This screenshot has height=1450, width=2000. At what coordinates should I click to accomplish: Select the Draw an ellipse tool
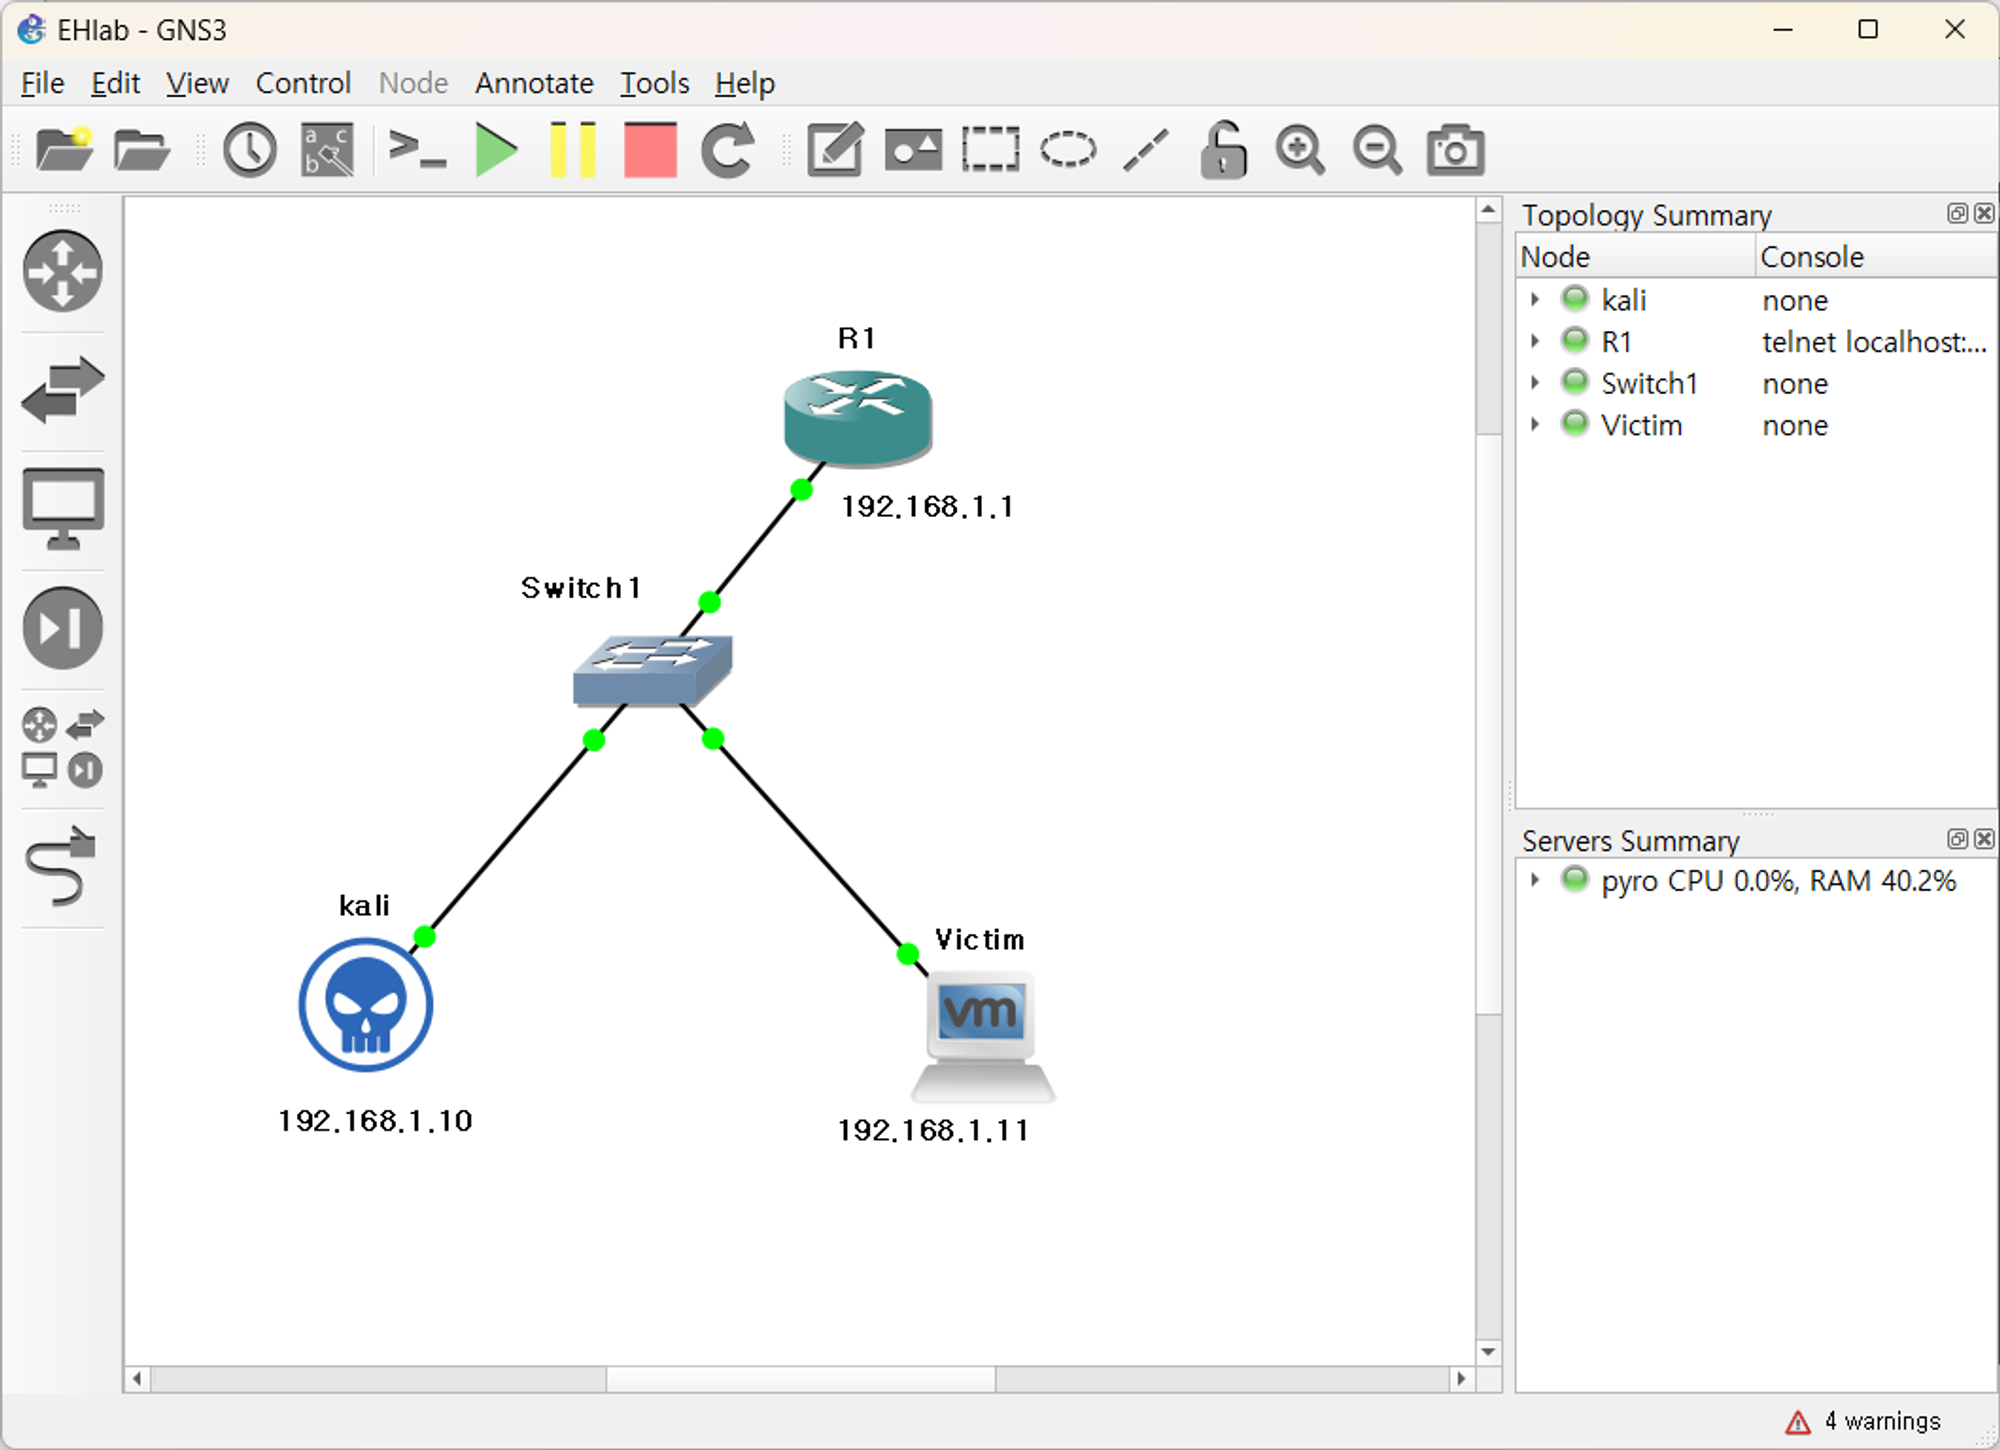pyautogui.click(x=1068, y=150)
